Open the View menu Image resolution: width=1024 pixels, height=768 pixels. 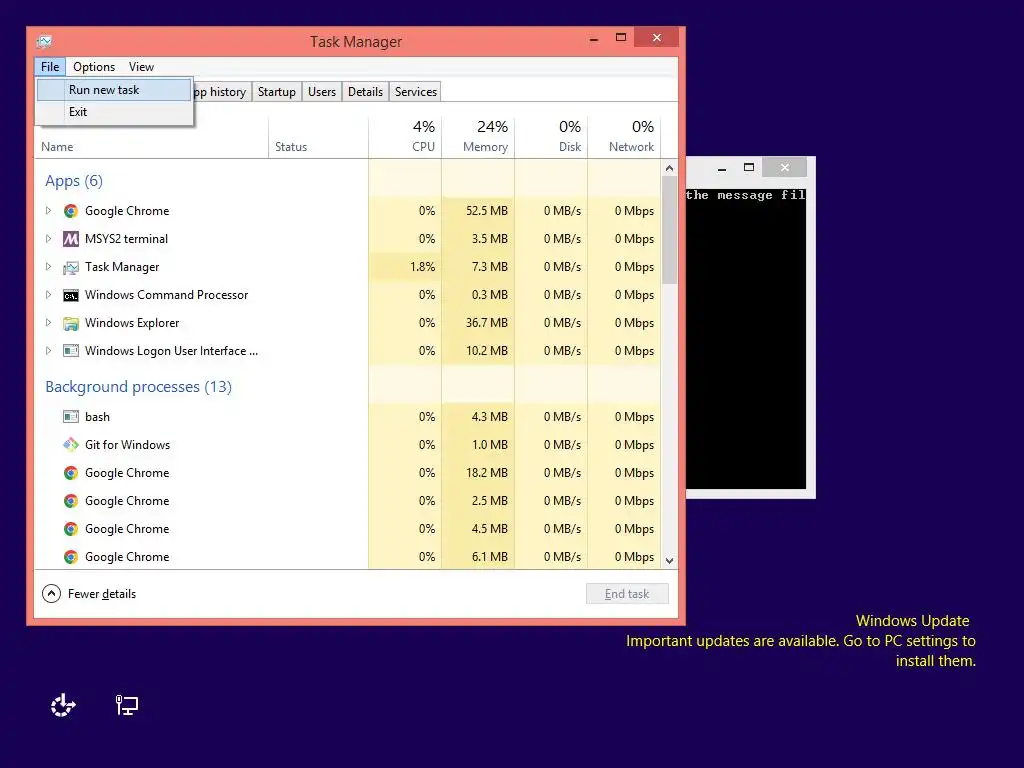coord(141,67)
